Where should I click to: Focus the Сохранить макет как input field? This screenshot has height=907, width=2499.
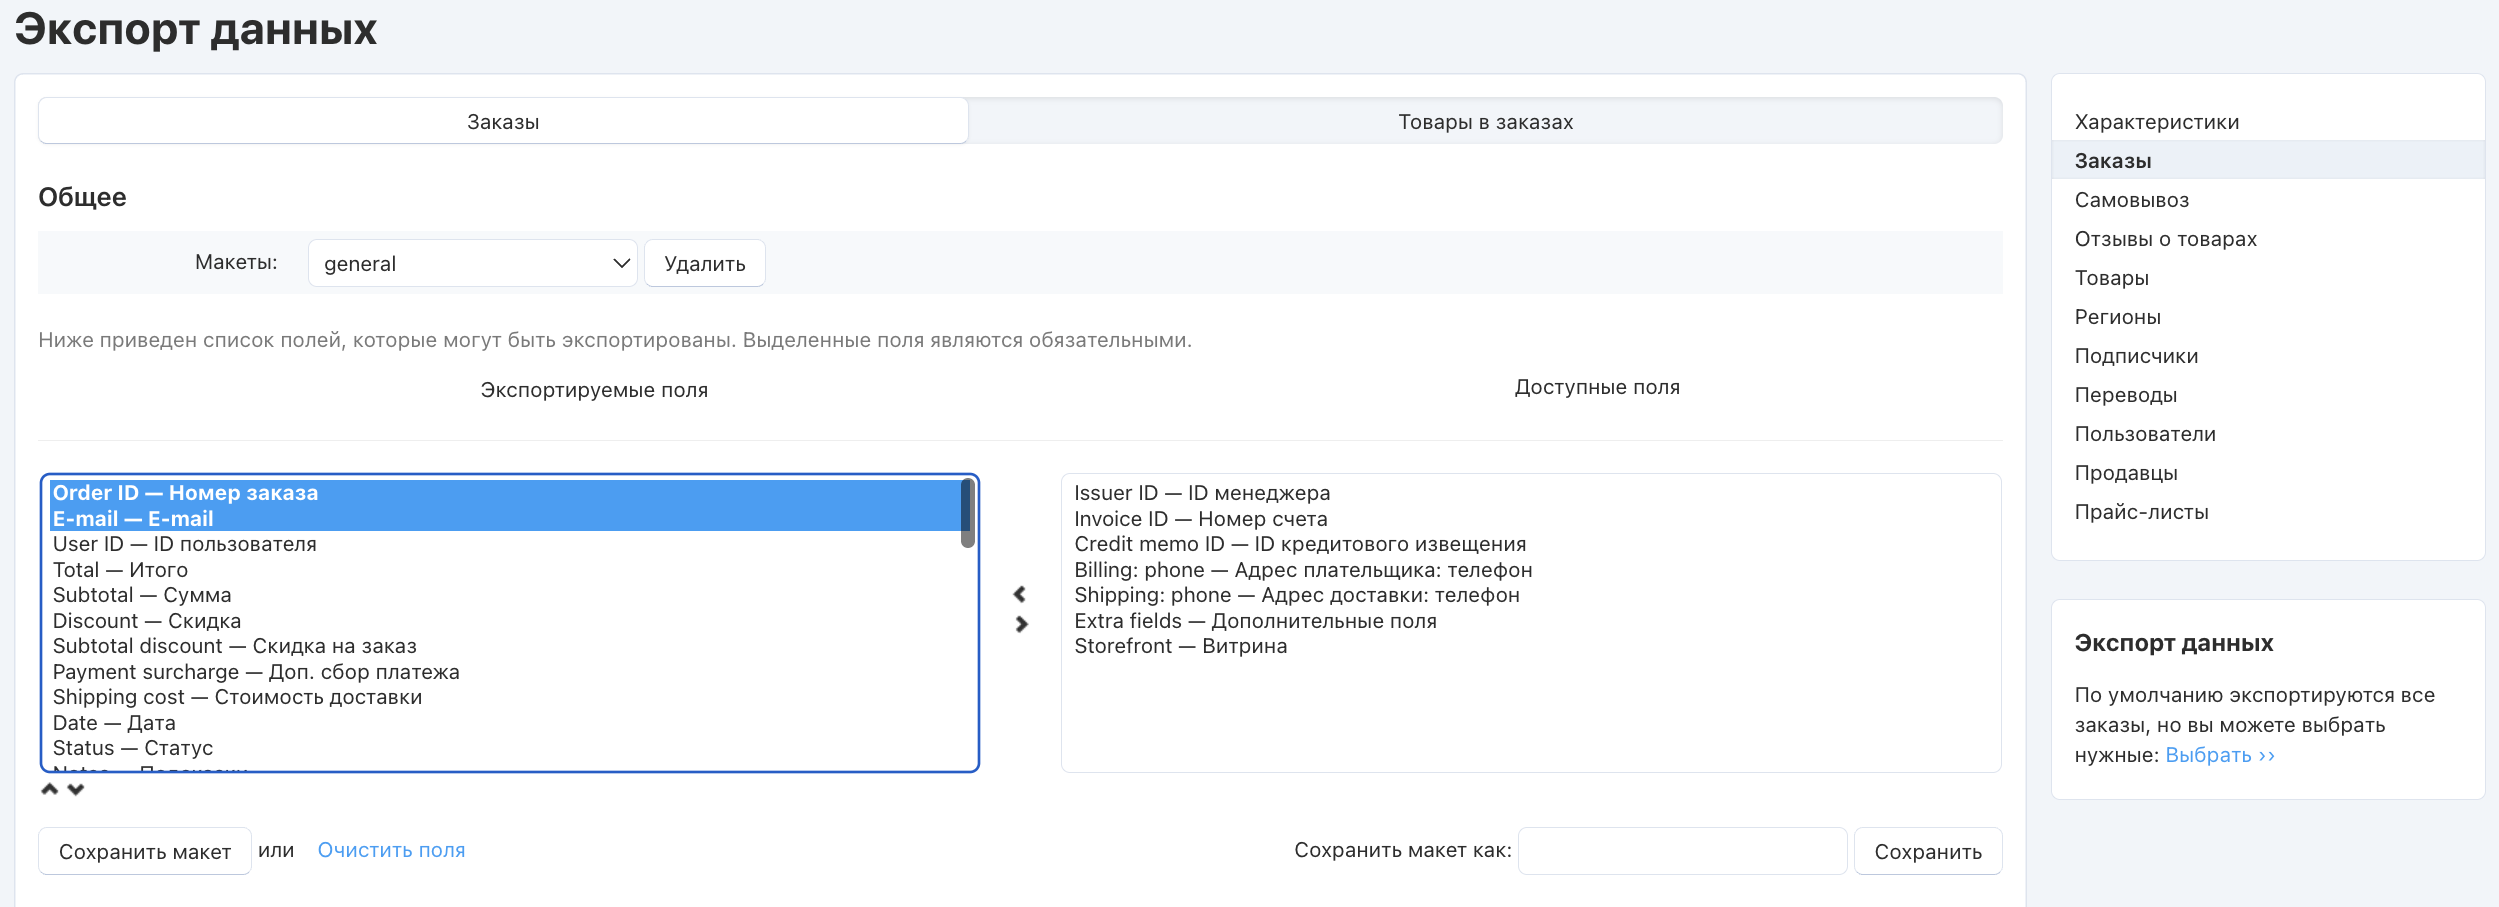pyautogui.click(x=1682, y=851)
